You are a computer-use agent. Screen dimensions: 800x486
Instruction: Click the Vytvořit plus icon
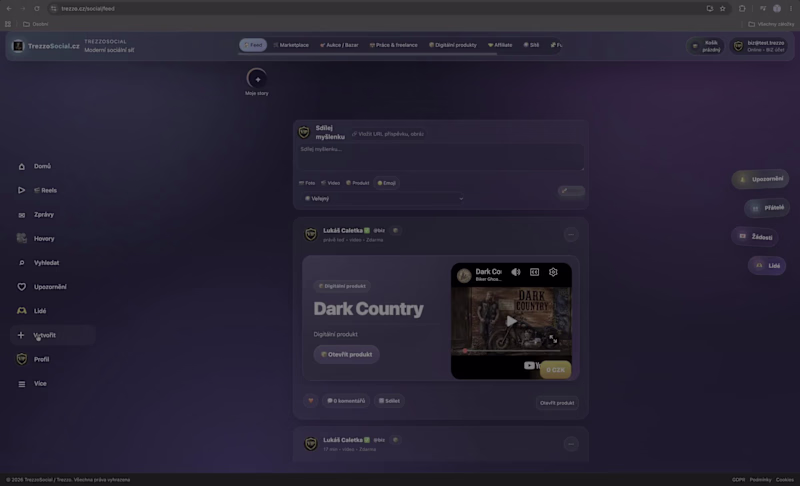point(21,335)
